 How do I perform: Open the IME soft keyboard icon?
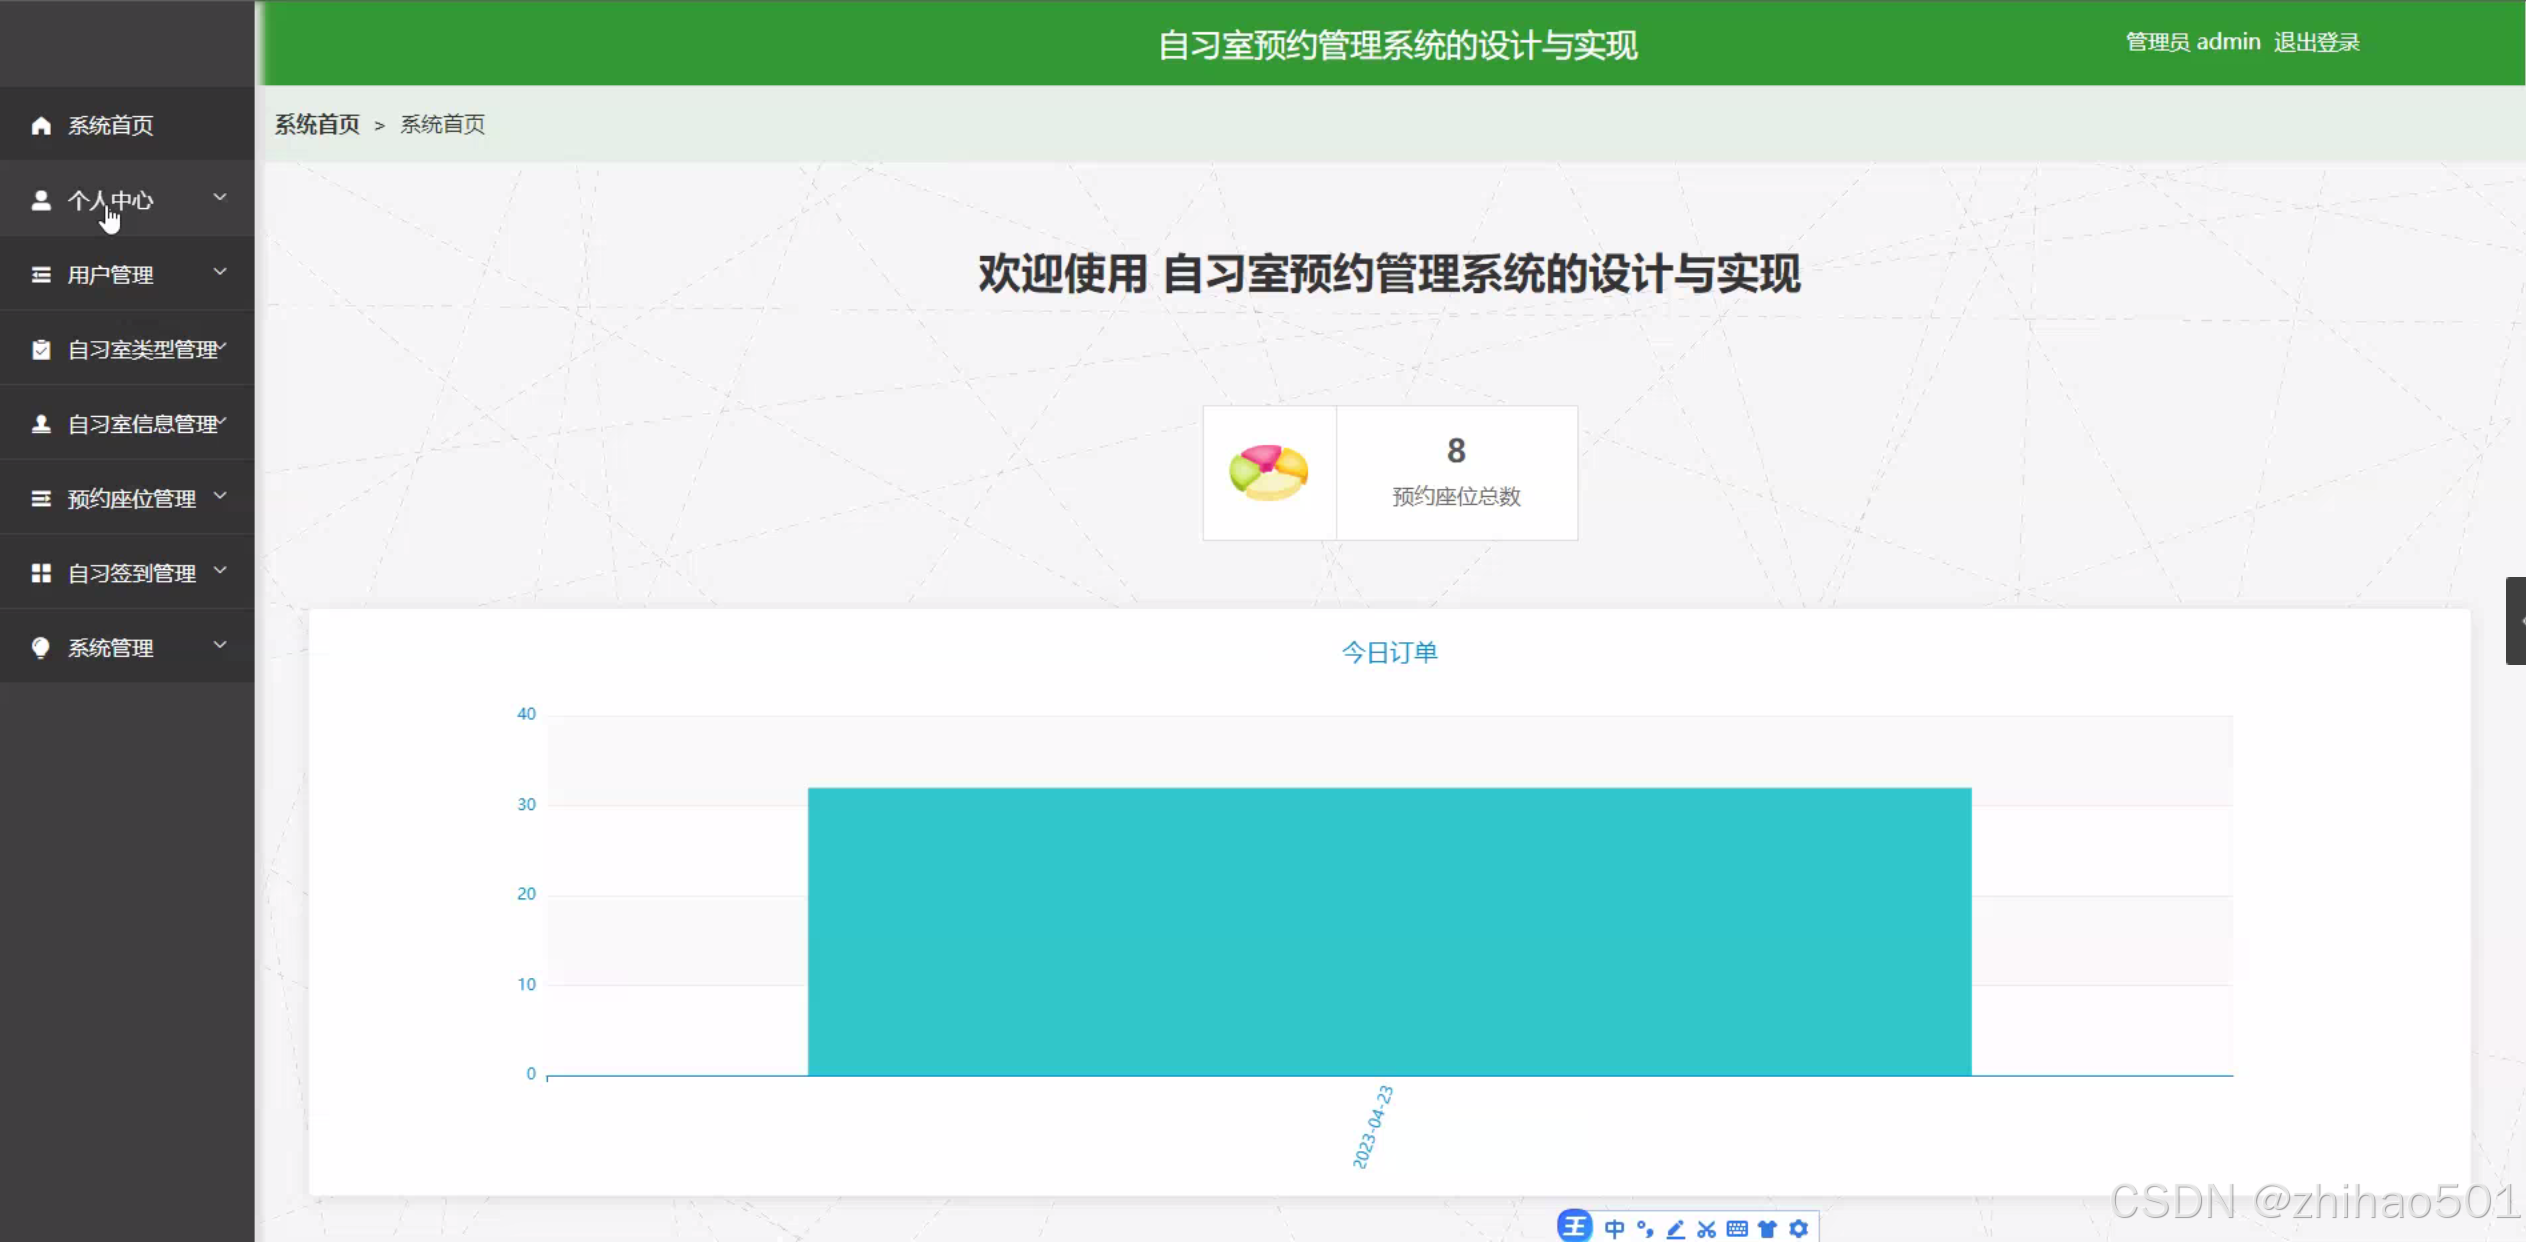point(1737,1229)
